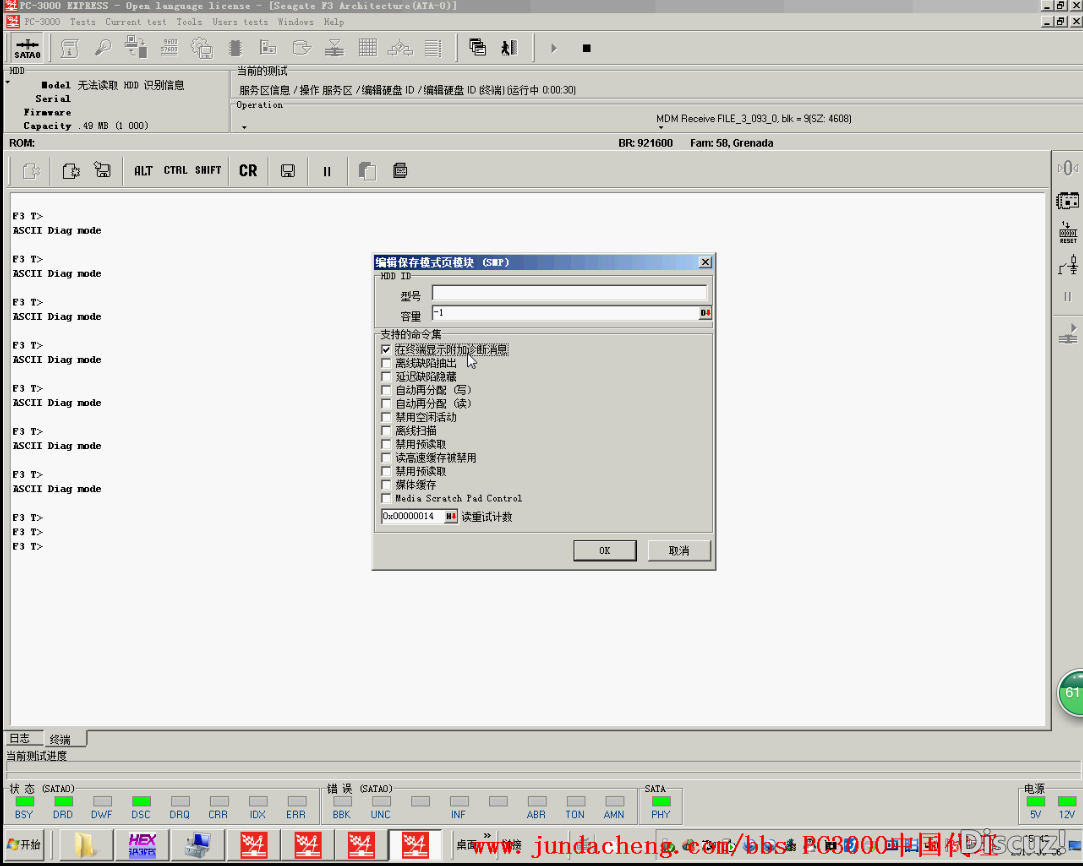Image resolution: width=1083 pixels, height=866 pixels.
Task: Click the floppy disk save icon
Action: pos(288,171)
